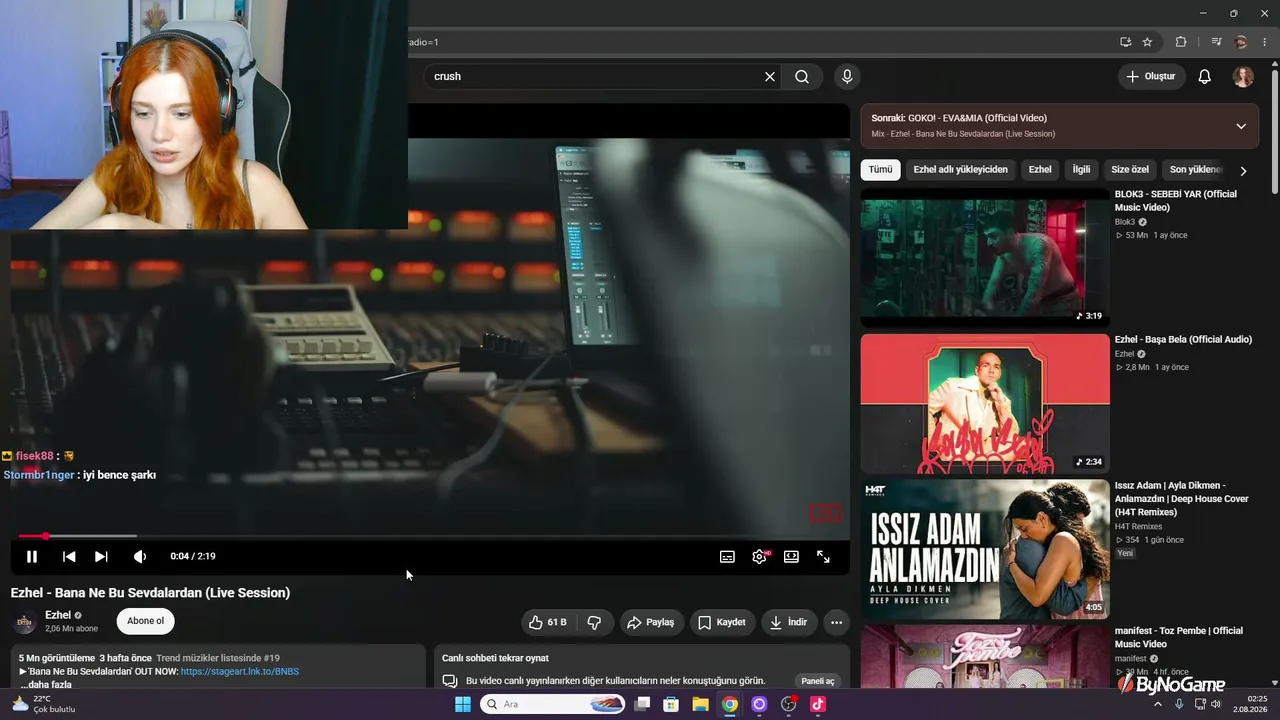Pause the Ezhel video

click(x=32, y=557)
